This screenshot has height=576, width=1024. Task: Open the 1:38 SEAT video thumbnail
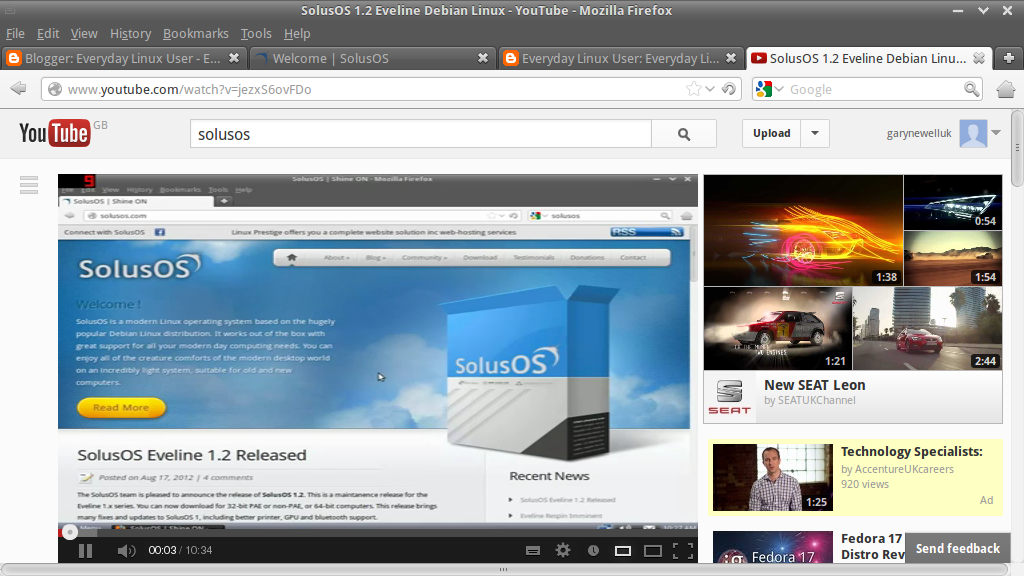point(803,230)
